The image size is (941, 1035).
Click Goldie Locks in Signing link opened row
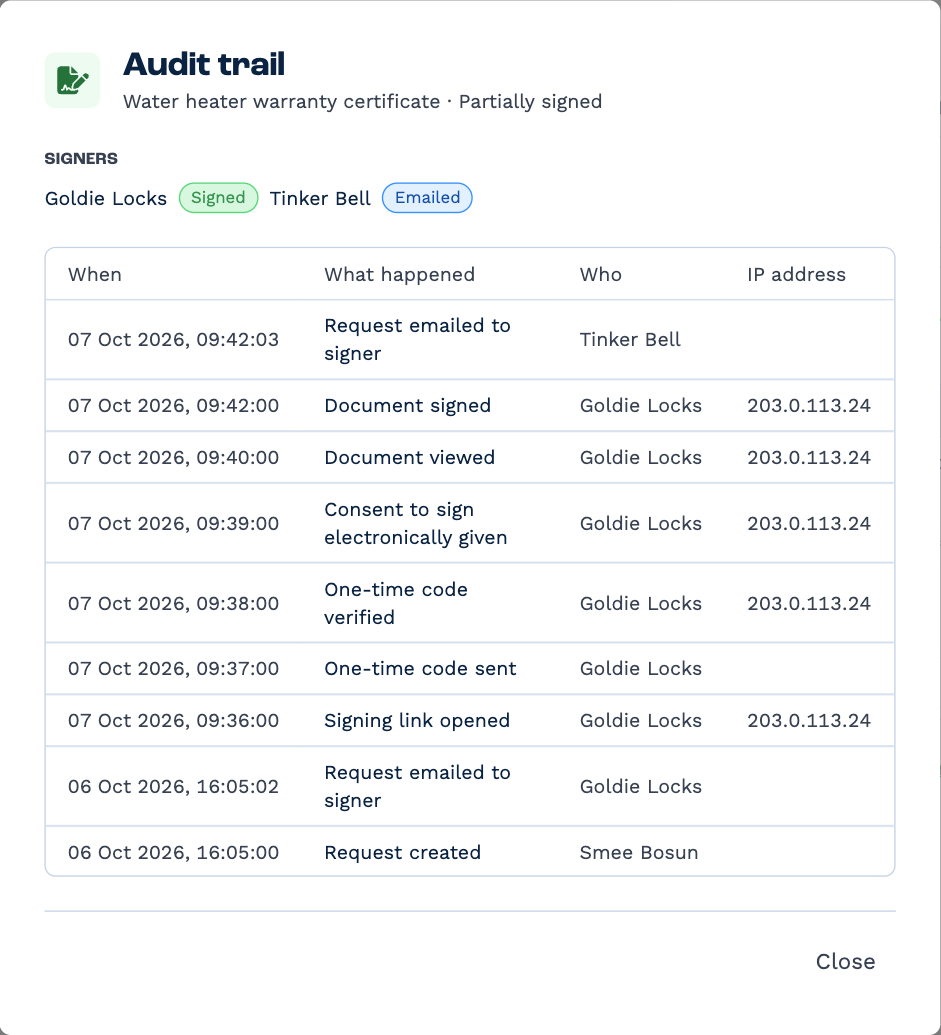point(641,721)
